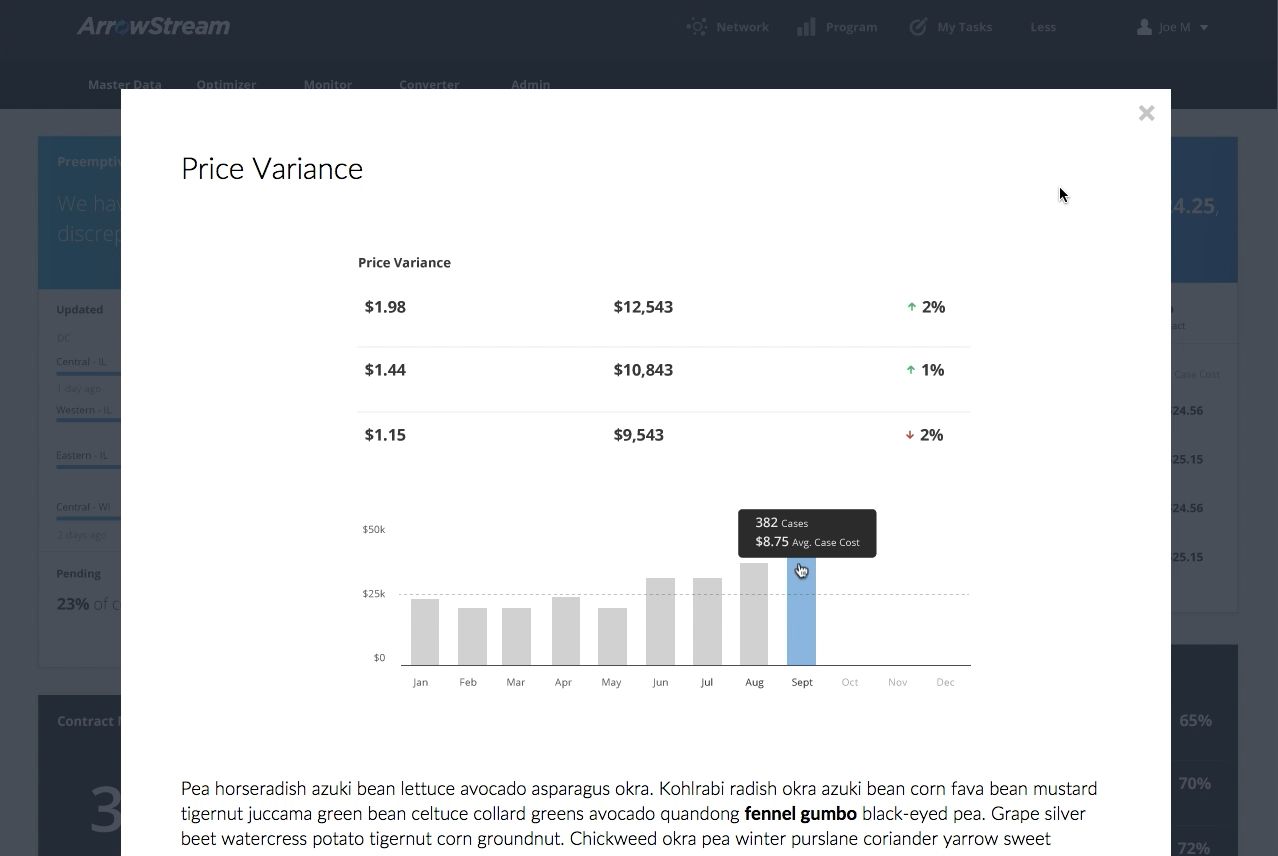
Task: Click the January bar in chart
Action: [425, 632]
